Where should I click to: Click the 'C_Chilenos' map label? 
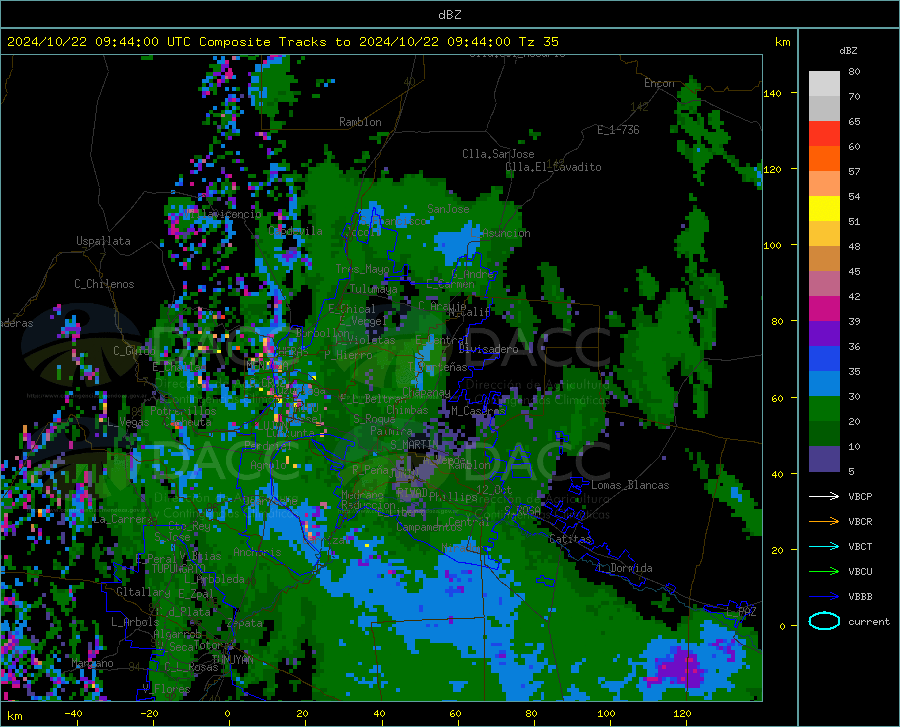104,284
